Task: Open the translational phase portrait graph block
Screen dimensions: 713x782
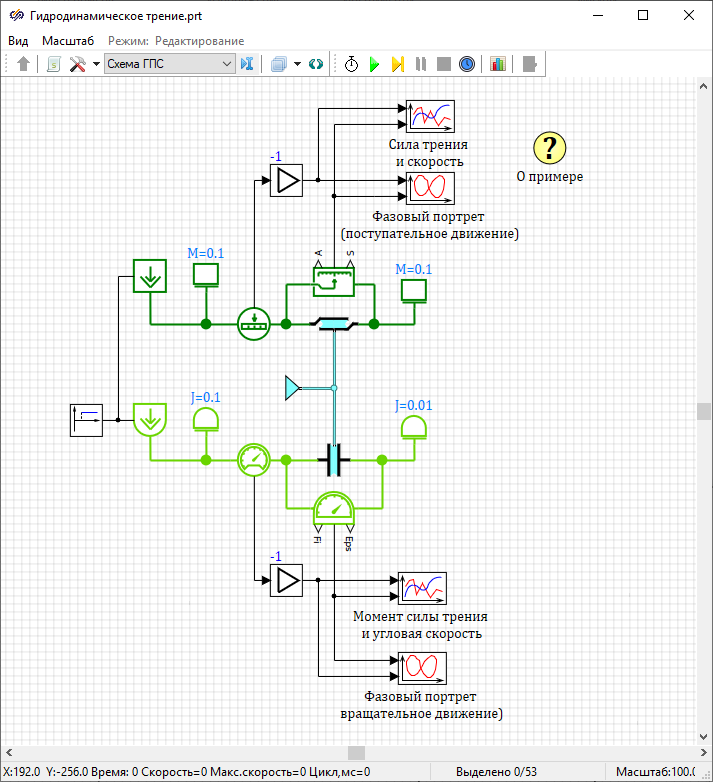Action: (x=430, y=187)
